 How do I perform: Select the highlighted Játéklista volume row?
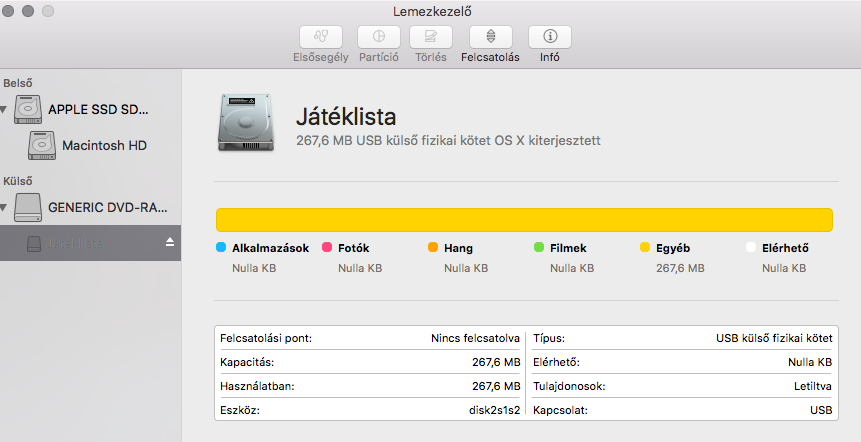point(88,243)
